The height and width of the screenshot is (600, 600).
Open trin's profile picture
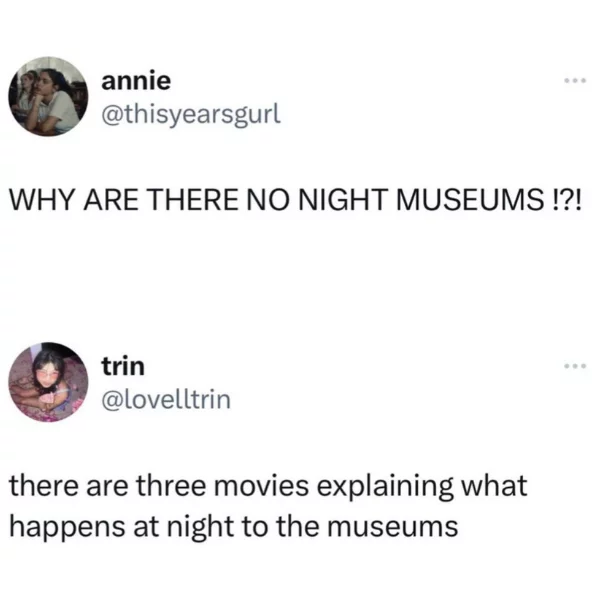pos(48,382)
